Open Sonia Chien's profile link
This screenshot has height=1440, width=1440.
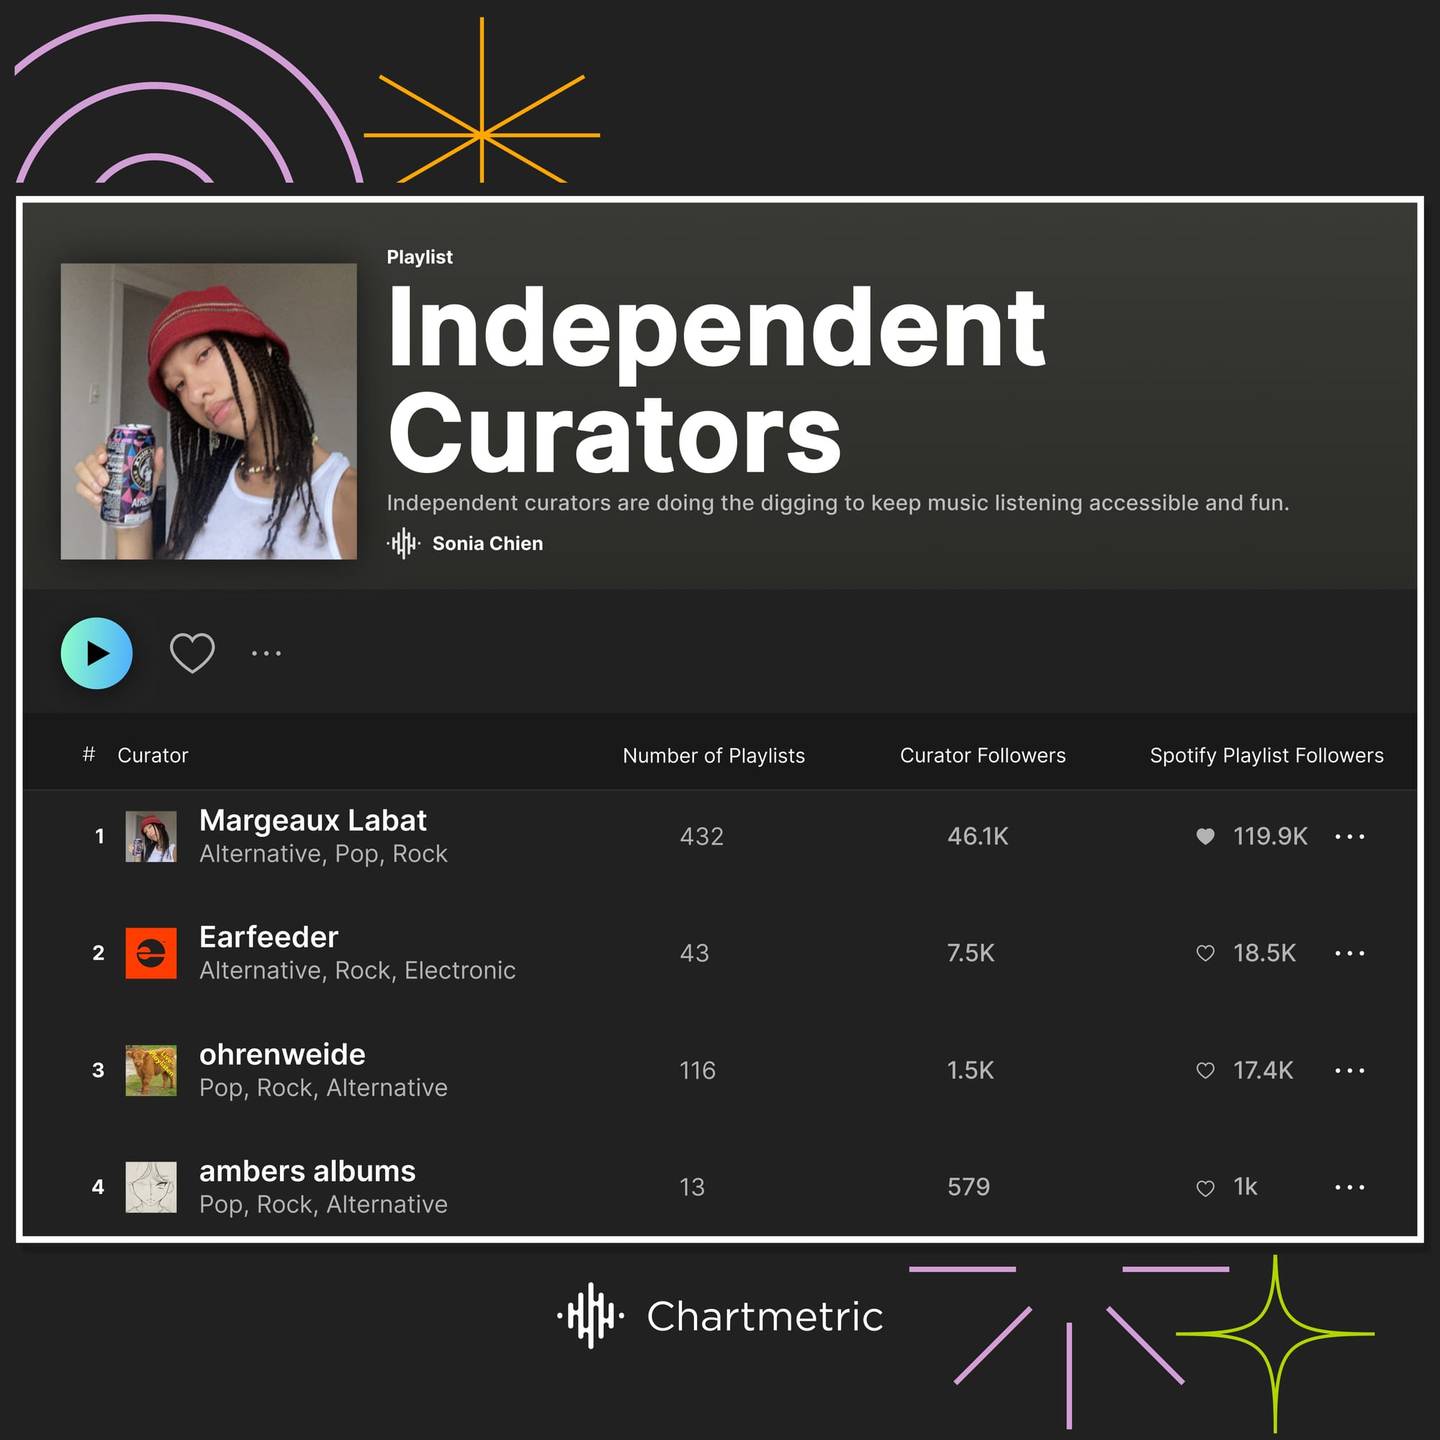coord(487,543)
